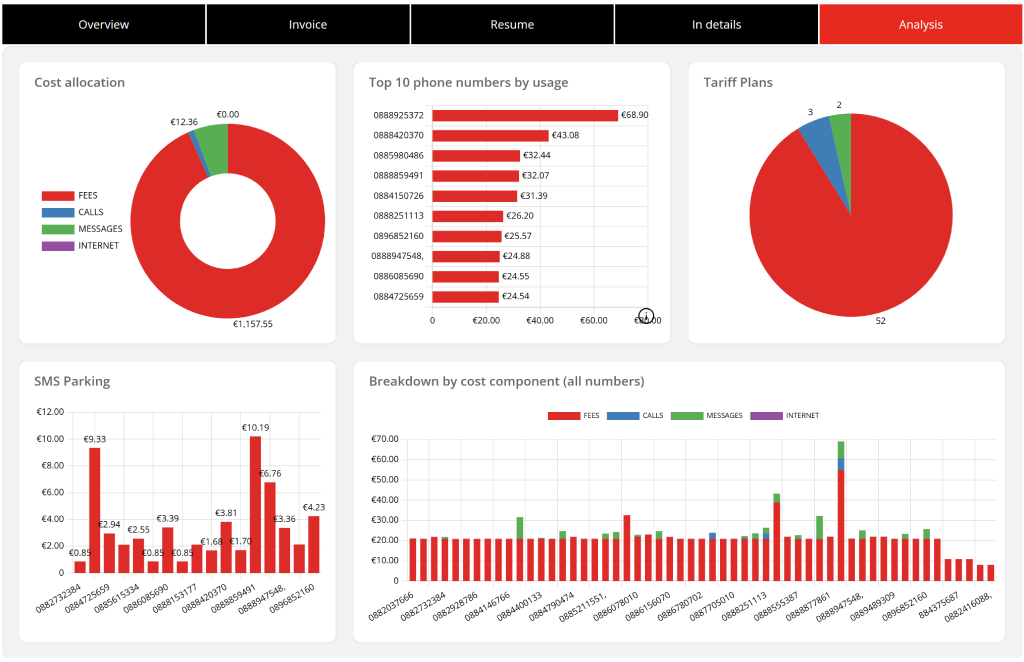
Task: Select the €10.19 bar in SMS Parking
Action: (x=255, y=504)
